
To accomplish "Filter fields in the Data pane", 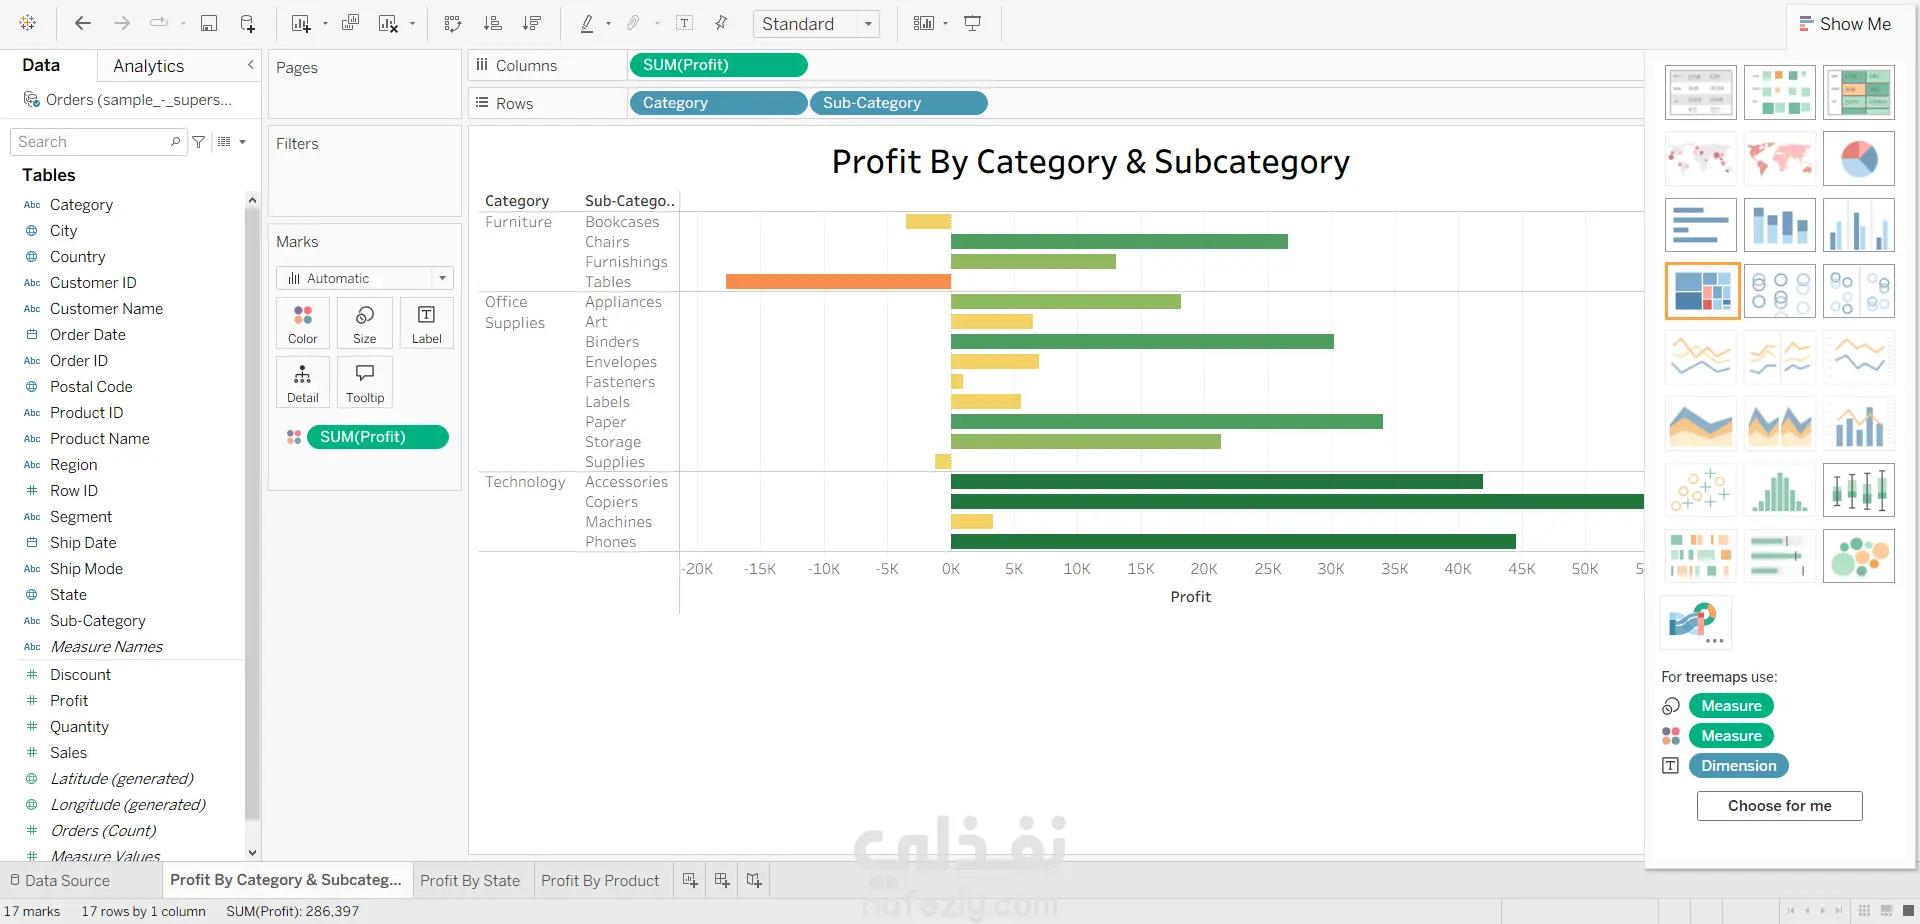I will pos(199,142).
